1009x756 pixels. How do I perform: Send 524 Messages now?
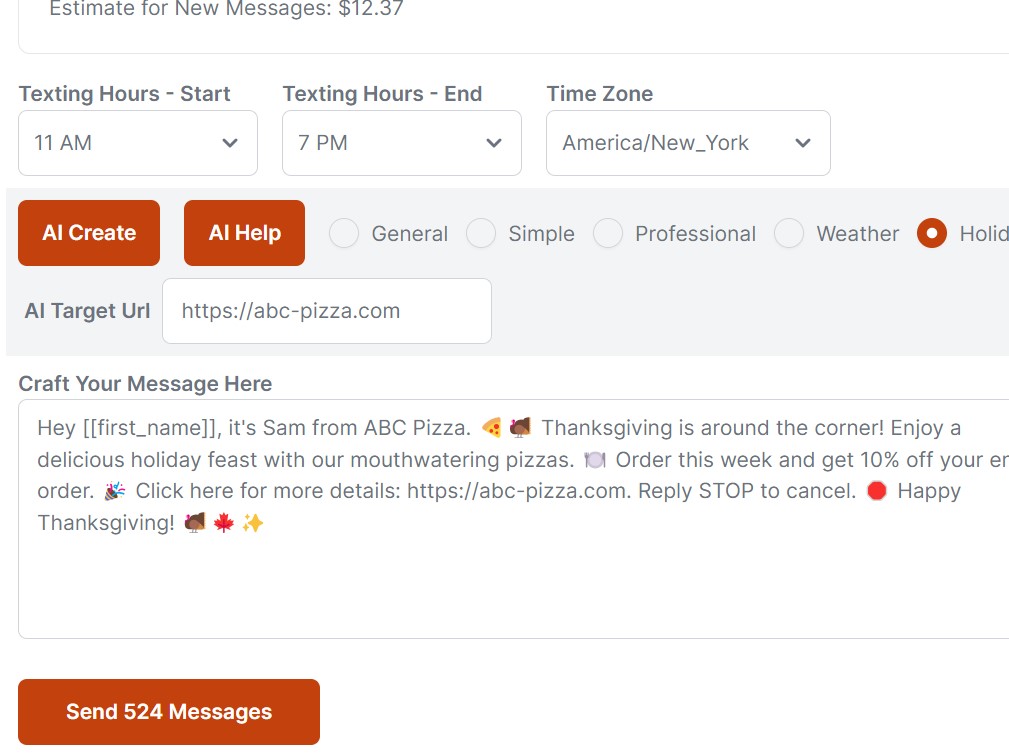coord(169,712)
